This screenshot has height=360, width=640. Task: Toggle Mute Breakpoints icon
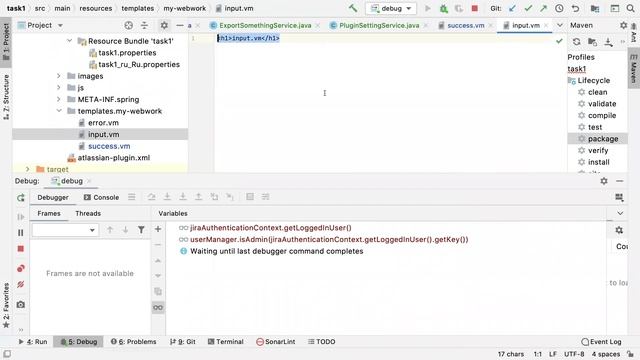(21, 284)
